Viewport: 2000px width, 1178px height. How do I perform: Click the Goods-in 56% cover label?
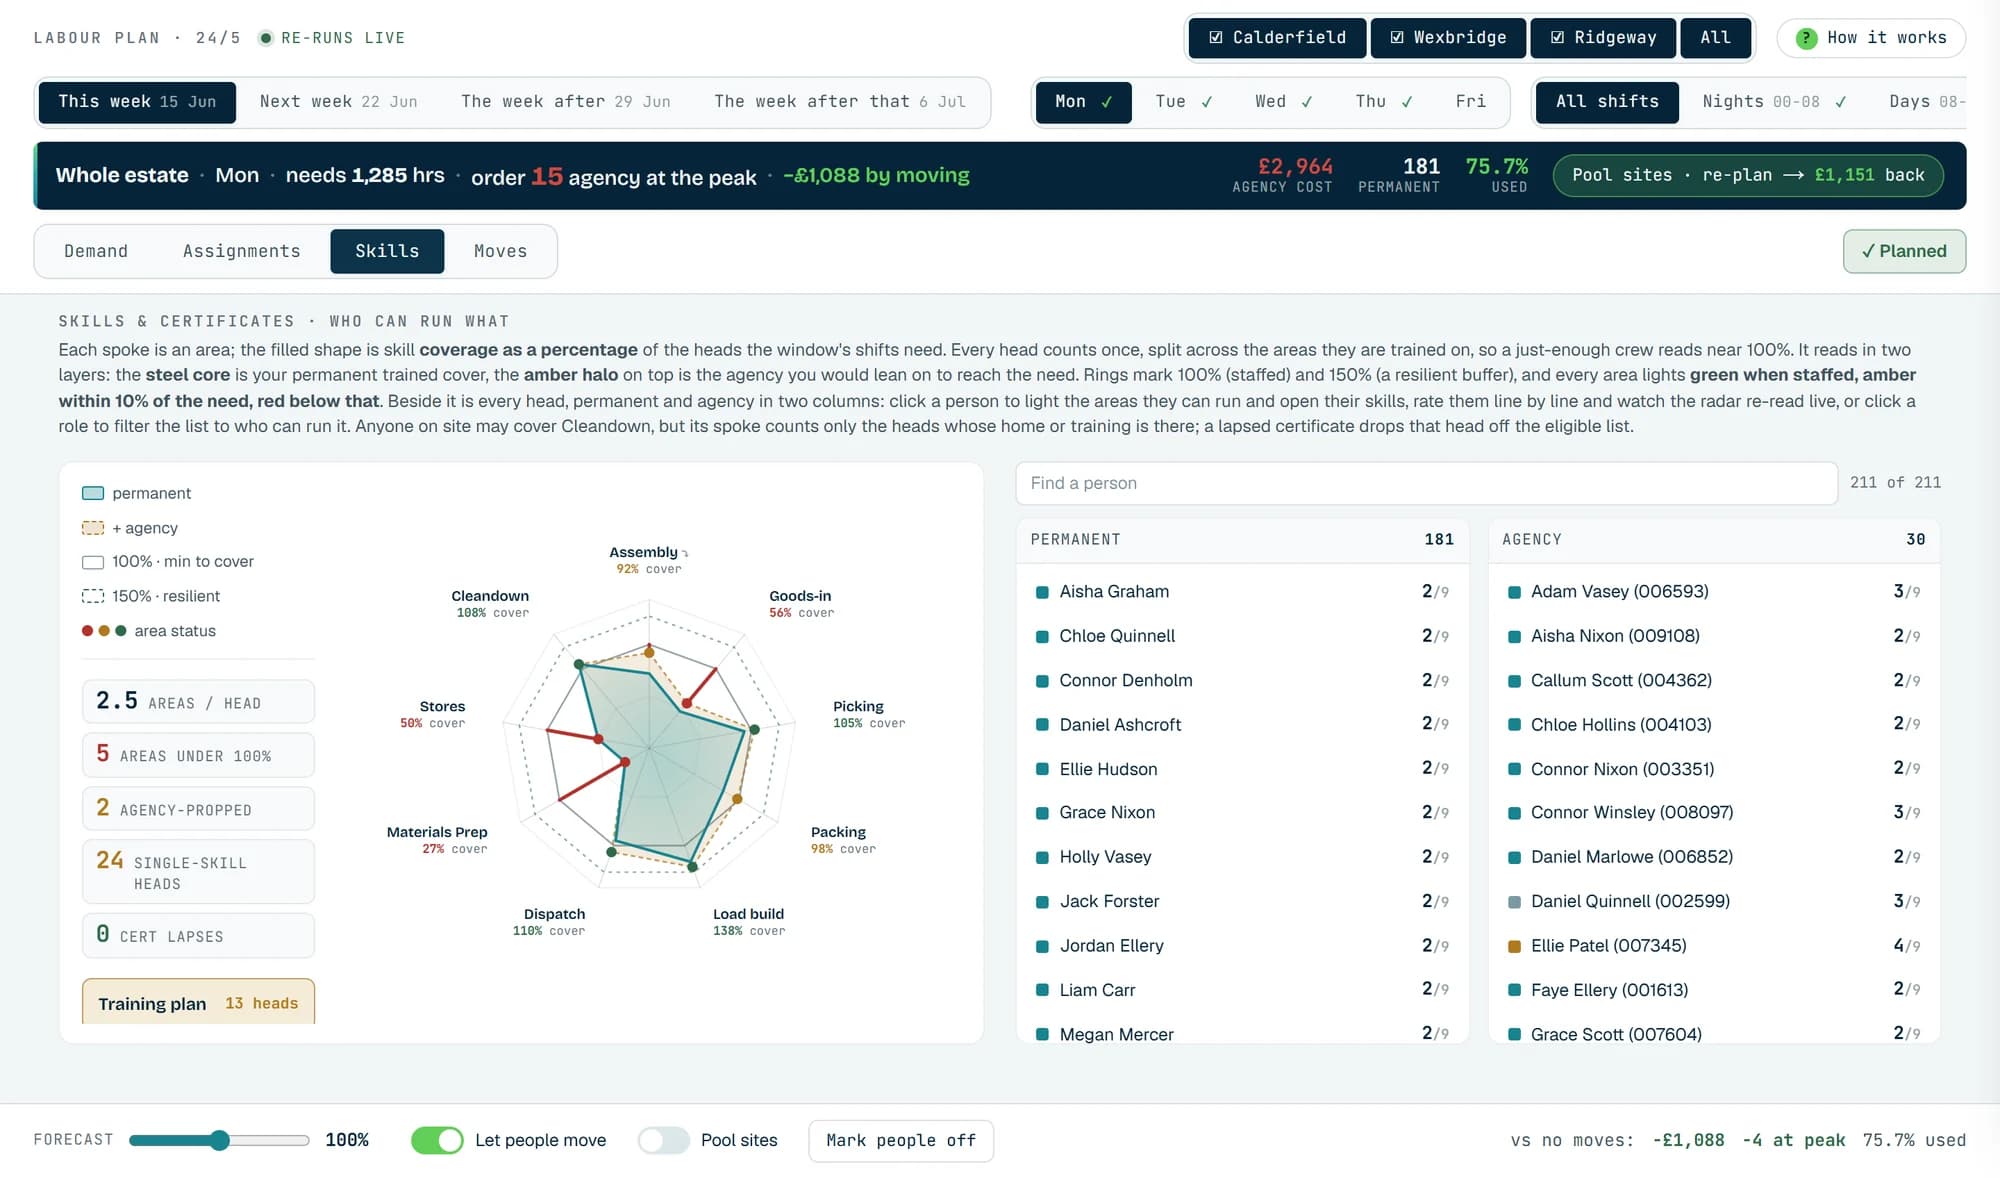(x=800, y=604)
